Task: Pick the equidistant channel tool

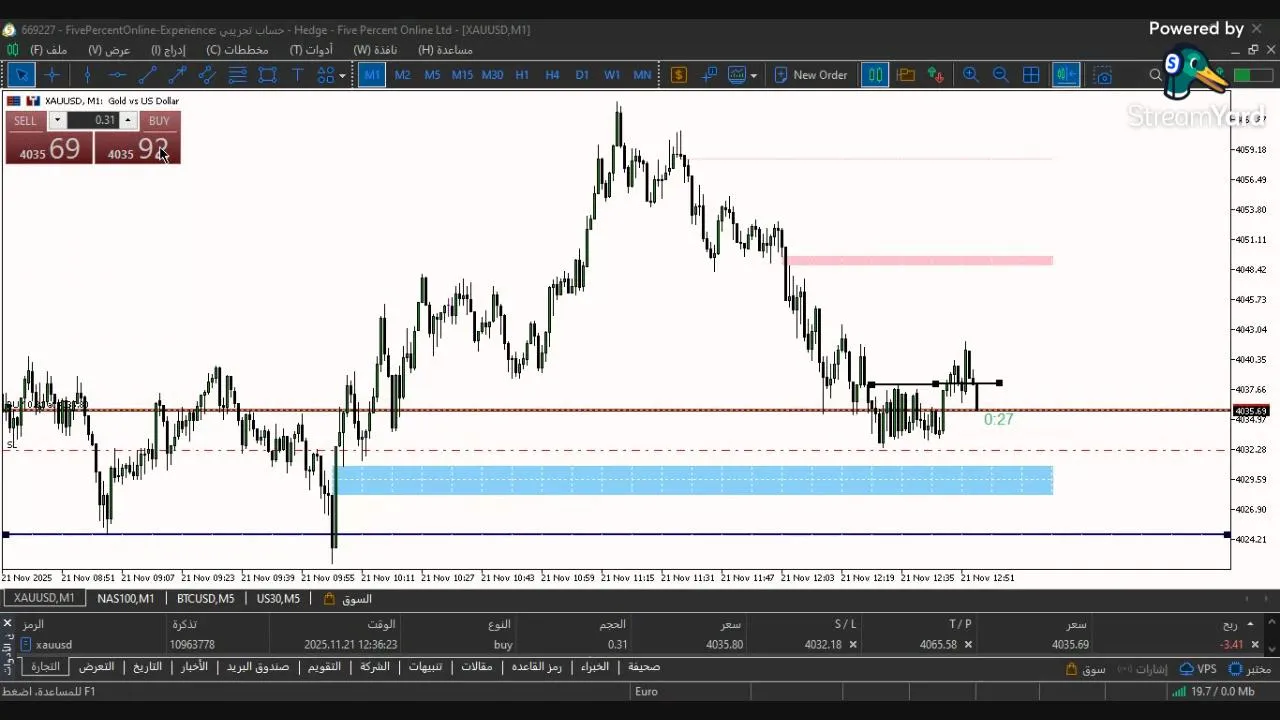Action: click(207, 75)
